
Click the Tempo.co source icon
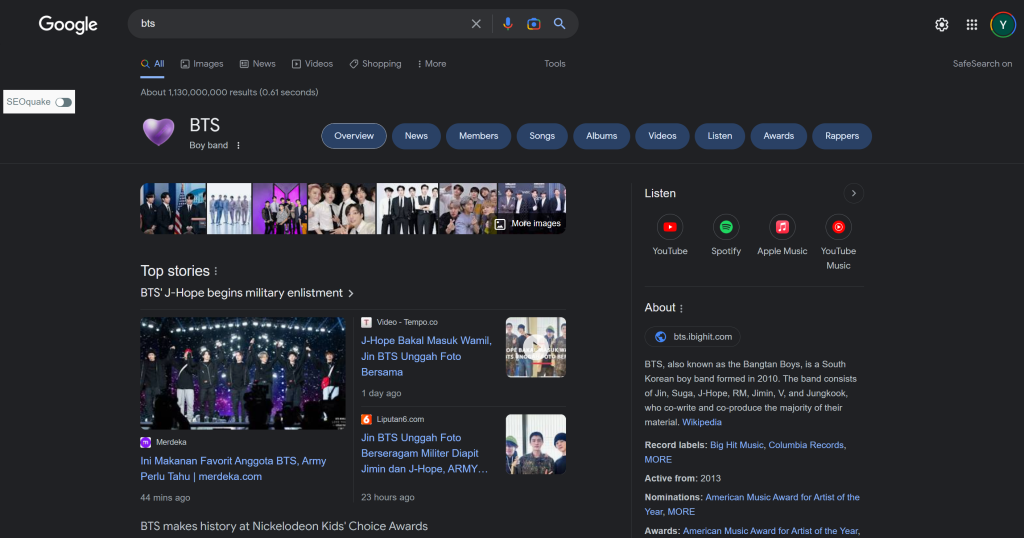click(366, 322)
